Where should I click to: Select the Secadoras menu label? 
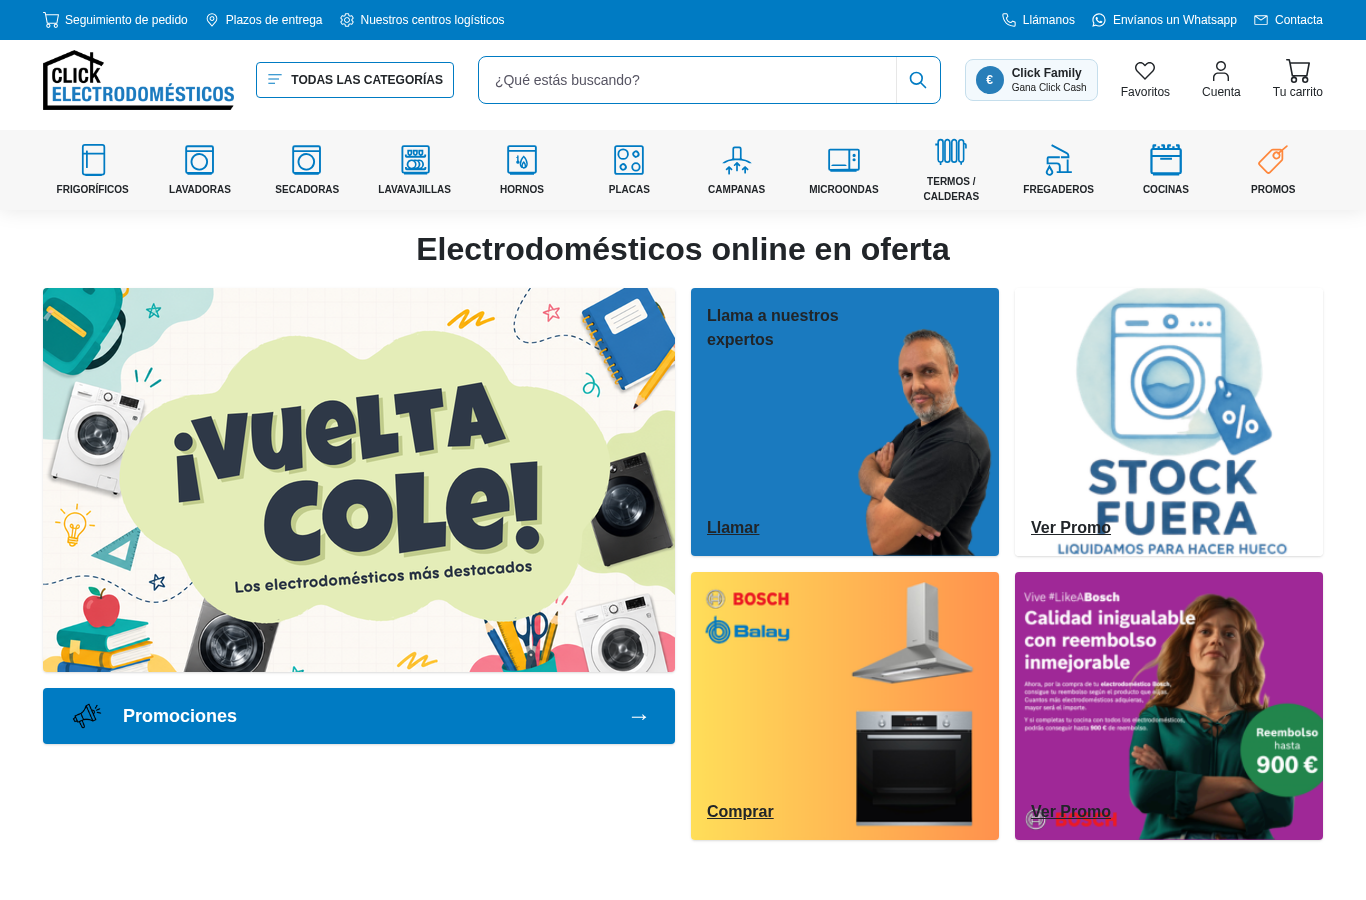pyautogui.click(x=307, y=189)
